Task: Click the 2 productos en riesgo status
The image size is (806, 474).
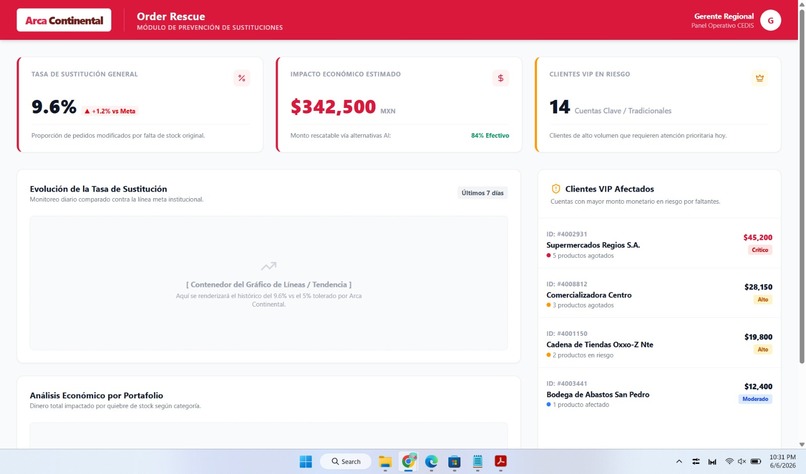Action: pos(580,355)
